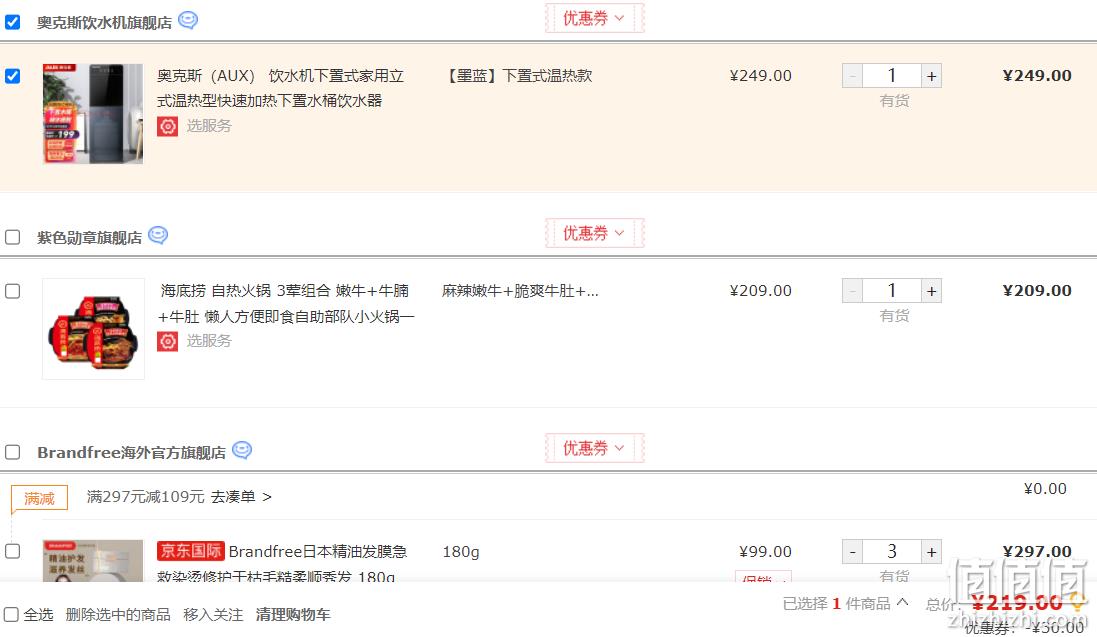
Task: Click 删除选中的商品 to delete selected items
Action: pyautogui.click(x=118, y=615)
